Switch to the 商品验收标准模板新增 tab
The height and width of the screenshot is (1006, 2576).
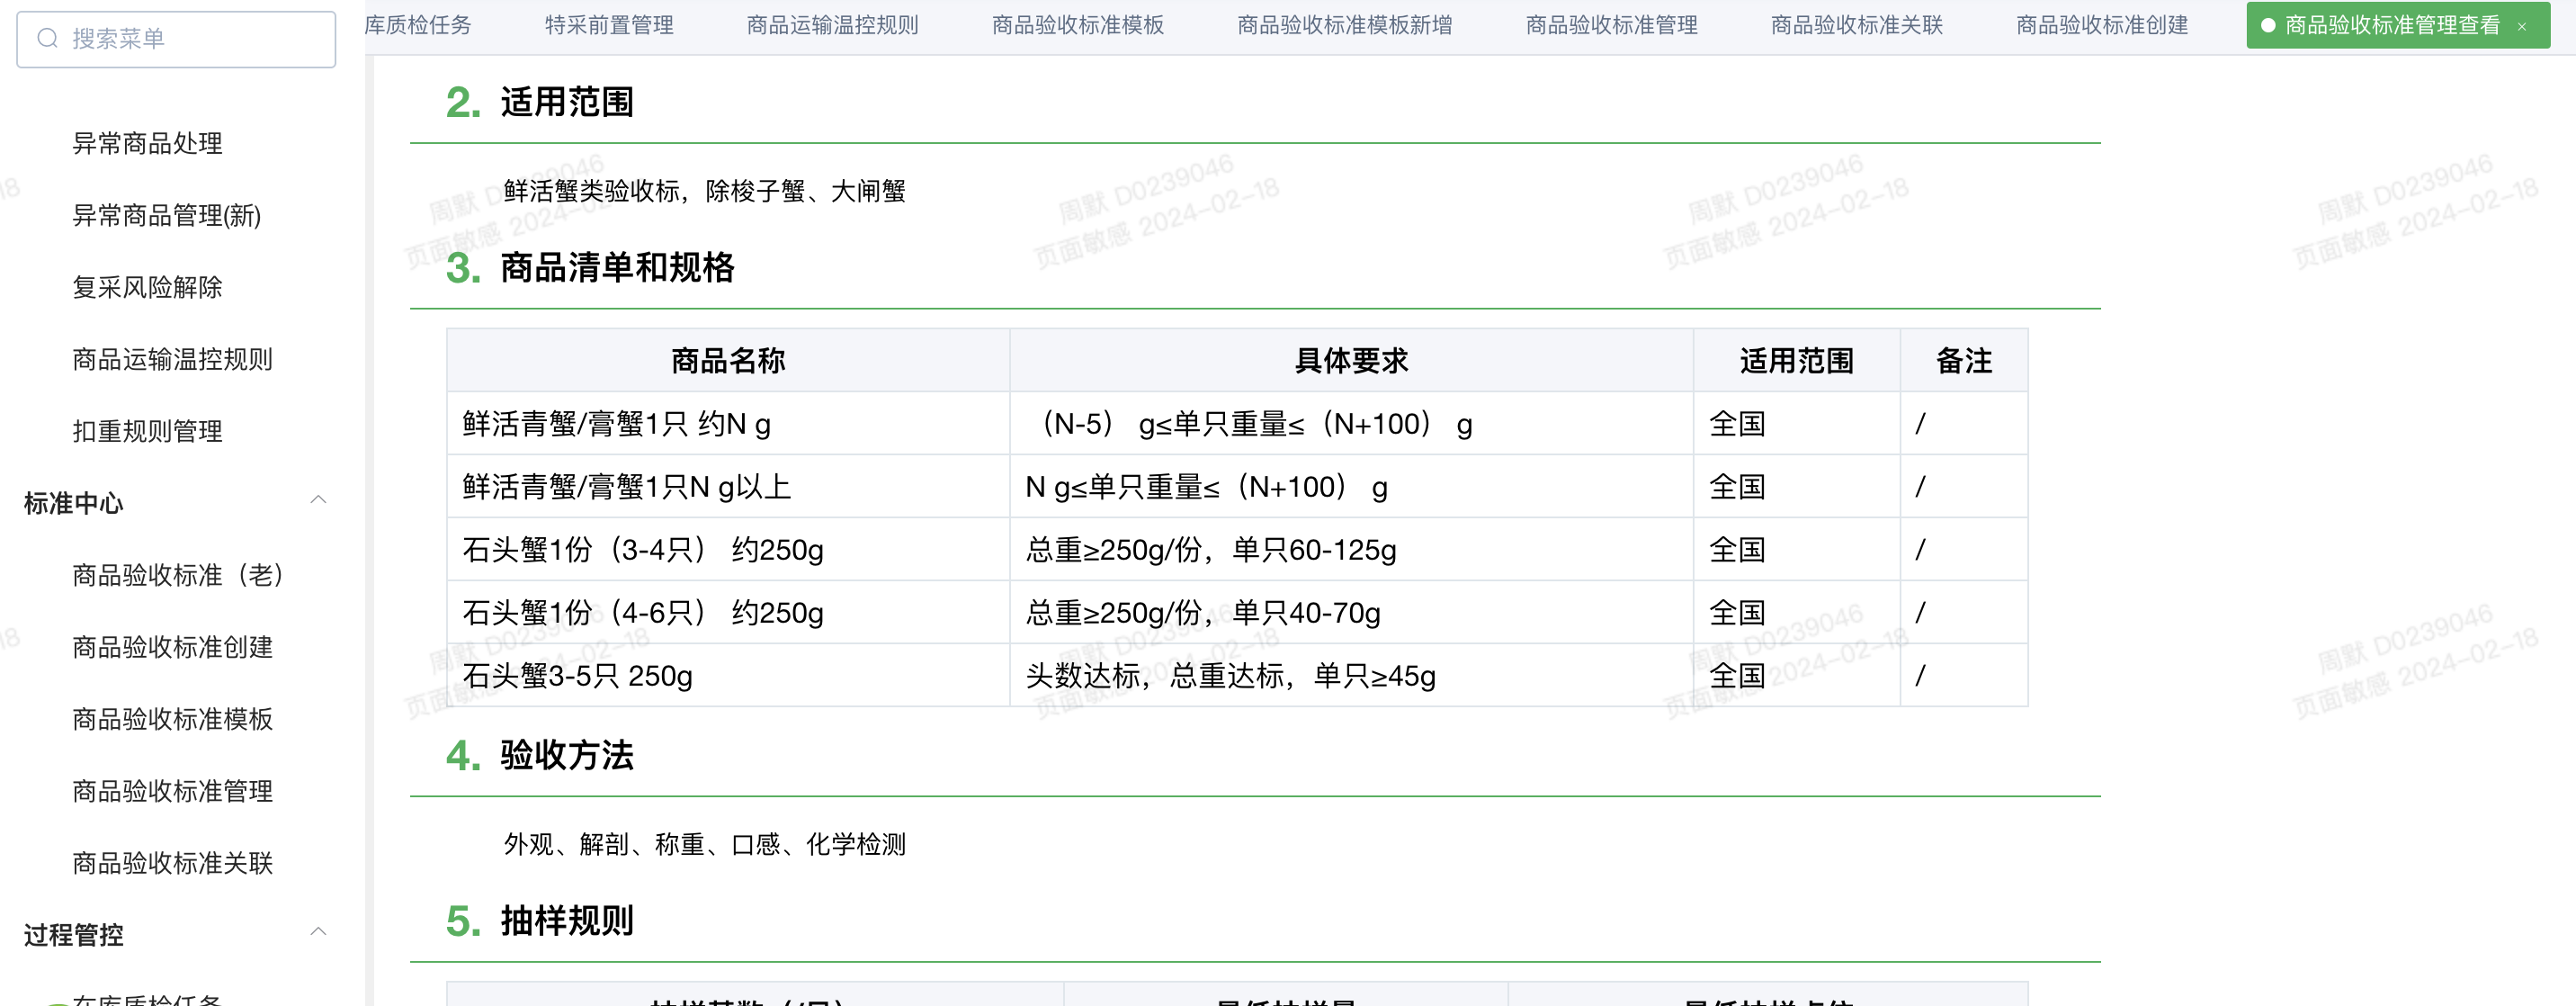click(1344, 25)
